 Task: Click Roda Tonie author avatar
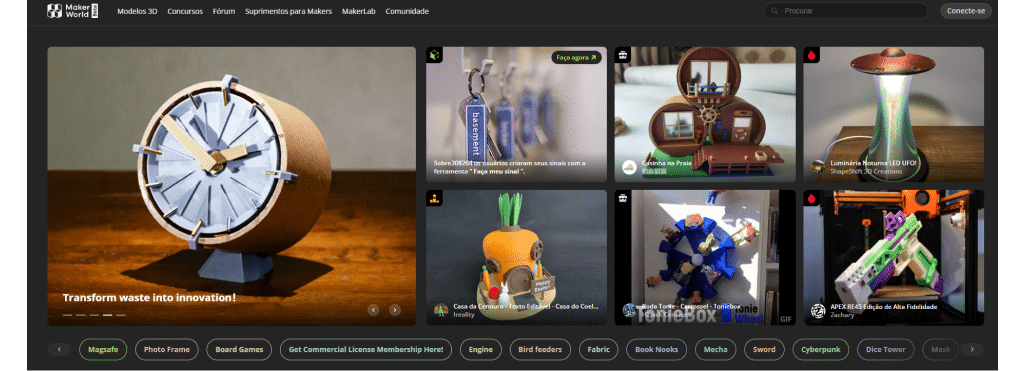click(x=629, y=310)
